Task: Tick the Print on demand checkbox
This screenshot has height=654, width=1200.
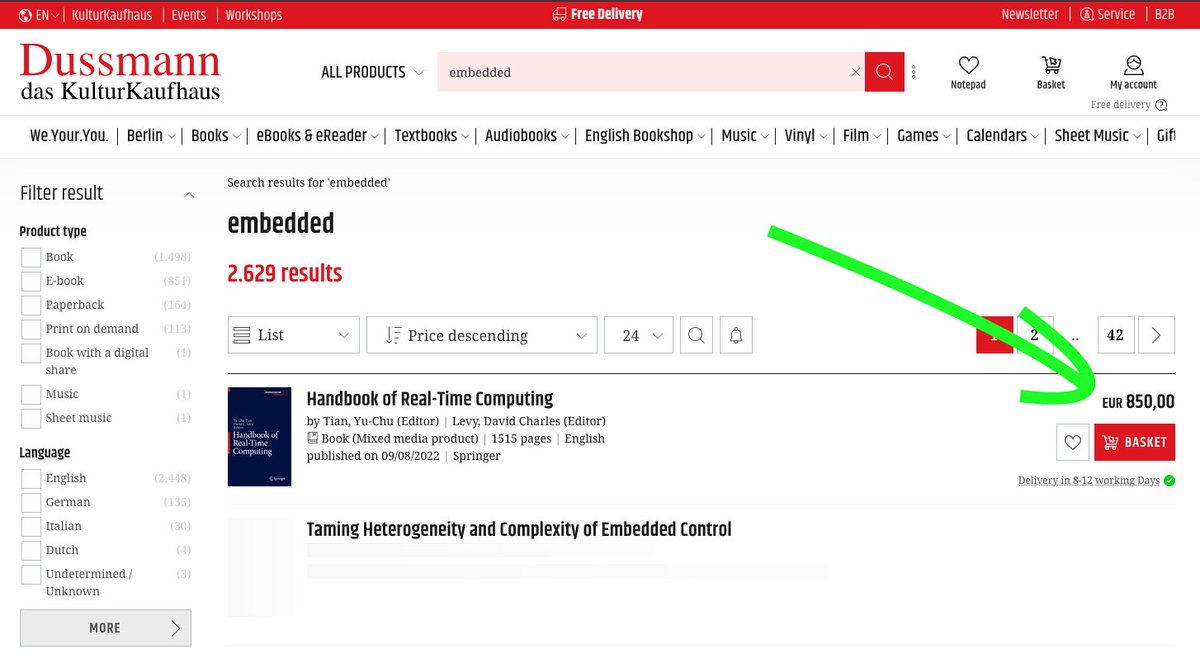Action: [x=31, y=329]
